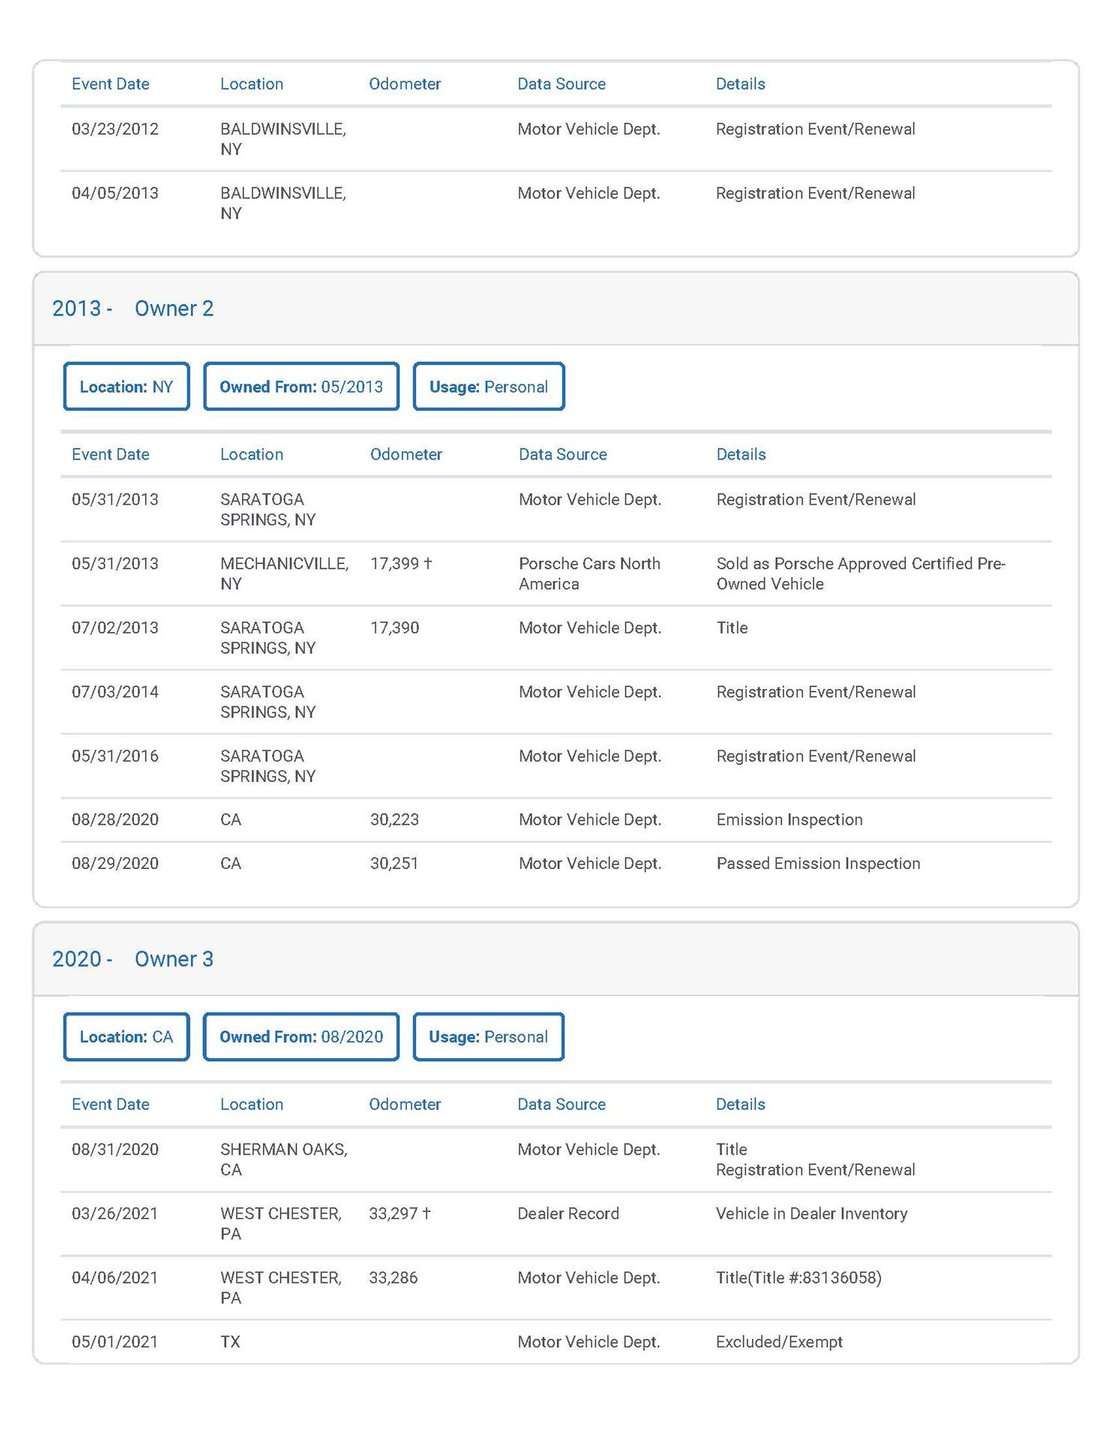Select the Owned From: 08/2020 badge
The width and height of the screenshot is (1113, 1440).
[301, 1037]
